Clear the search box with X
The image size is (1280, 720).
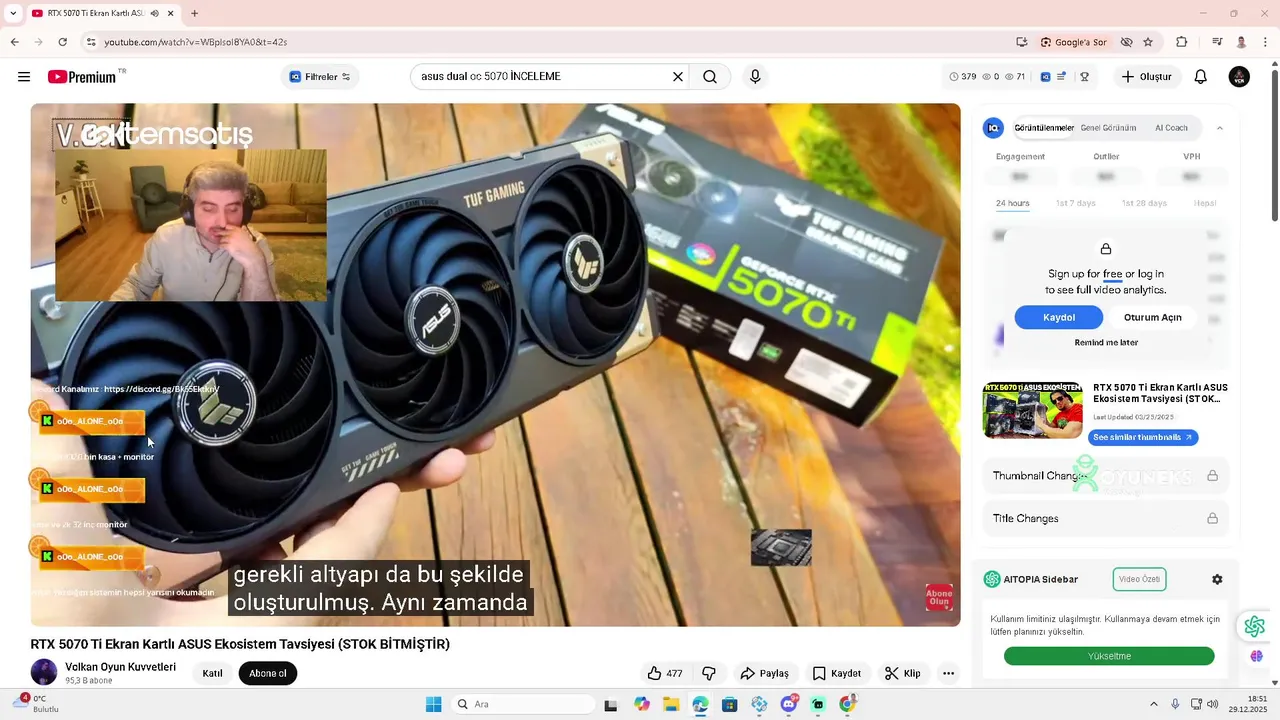click(x=678, y=77)
